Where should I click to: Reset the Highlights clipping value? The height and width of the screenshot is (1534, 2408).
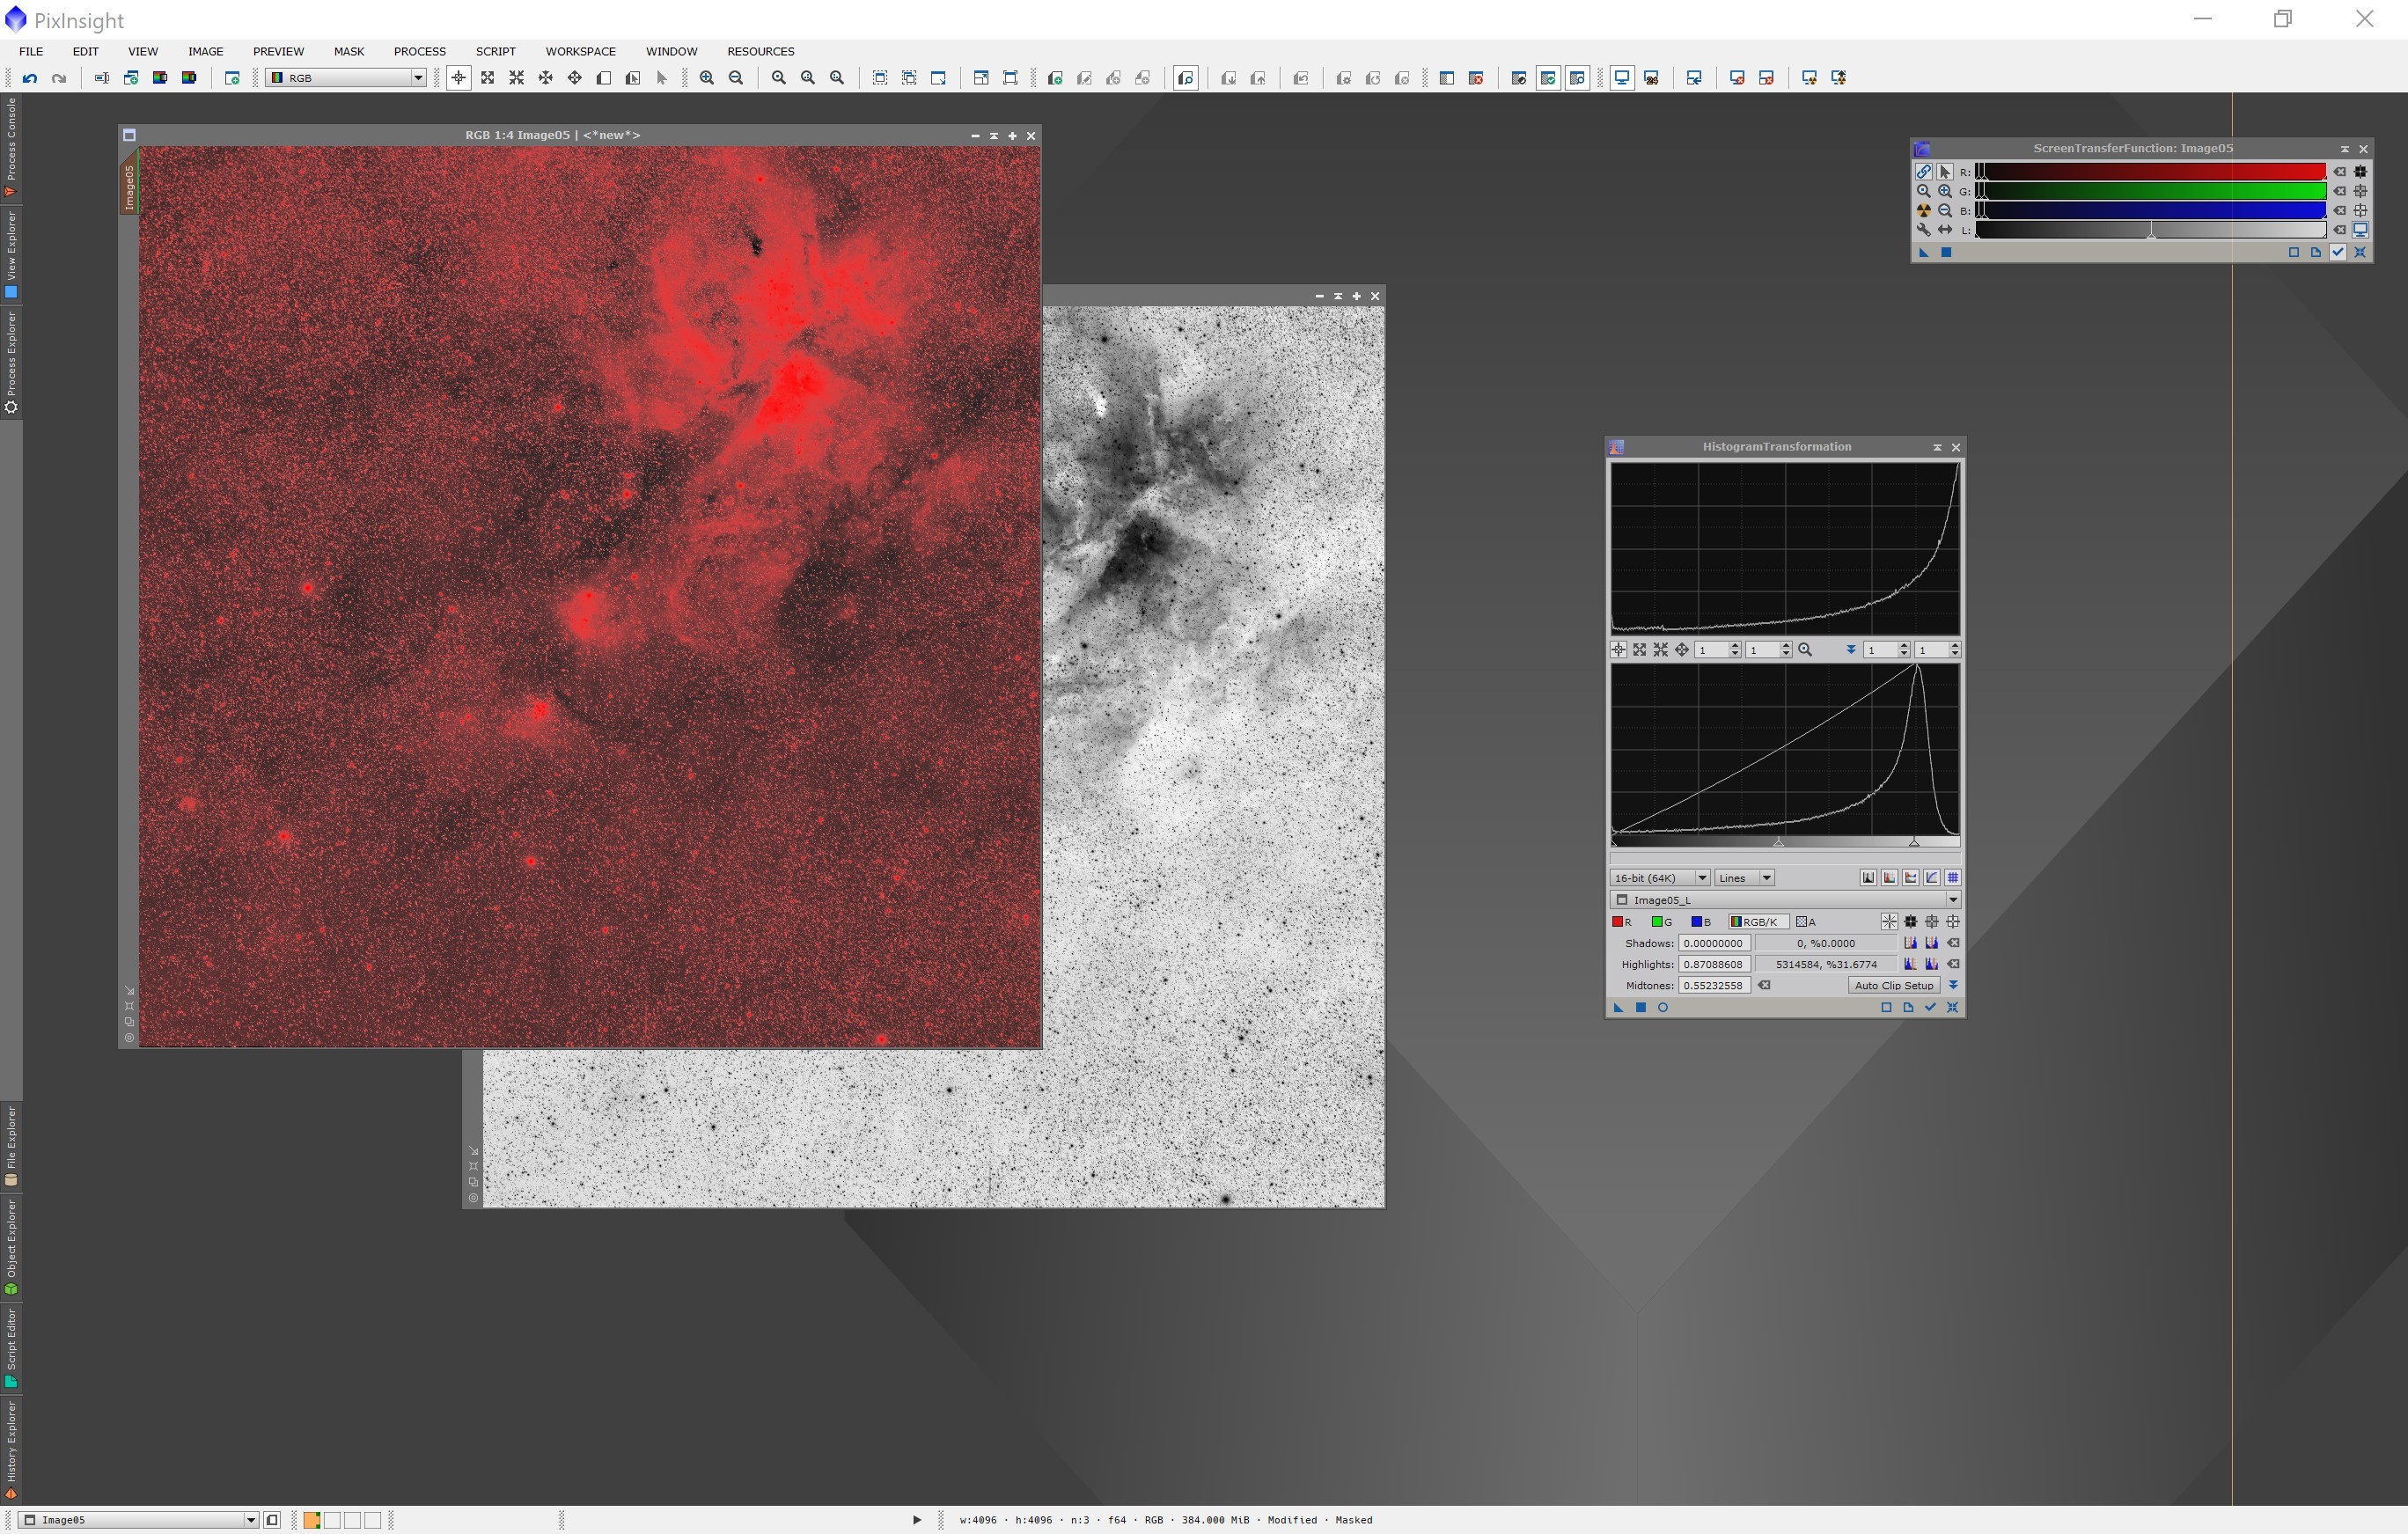click(1953, 965)
